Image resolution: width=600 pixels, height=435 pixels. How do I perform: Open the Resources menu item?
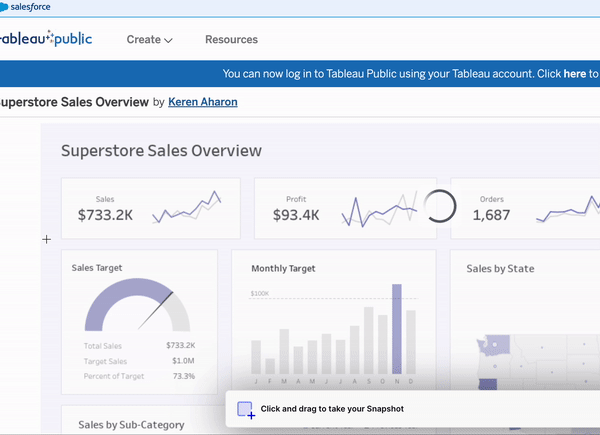point(232,39)
